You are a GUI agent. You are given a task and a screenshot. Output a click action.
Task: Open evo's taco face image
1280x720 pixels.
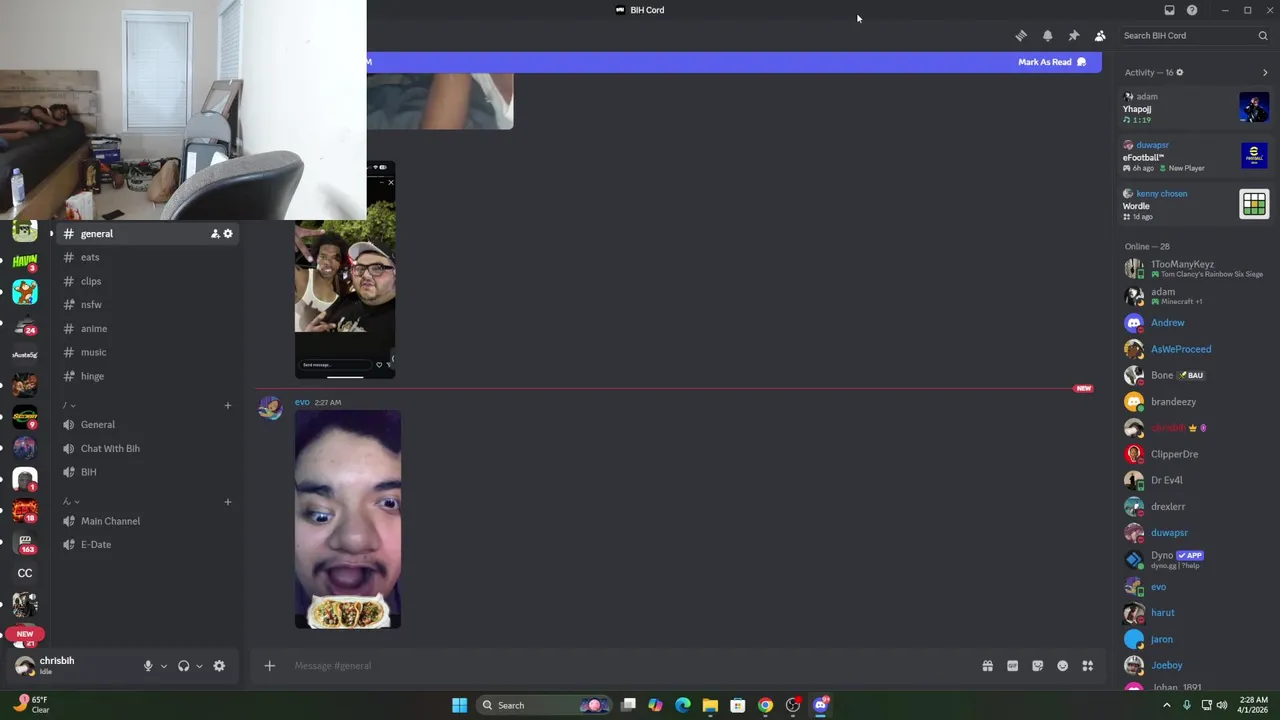tap(348, 519)
